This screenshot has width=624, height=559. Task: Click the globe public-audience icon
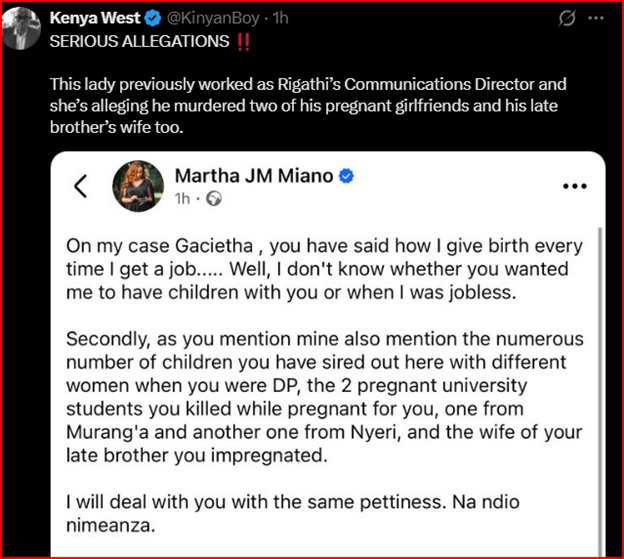[x=214, y=199]
